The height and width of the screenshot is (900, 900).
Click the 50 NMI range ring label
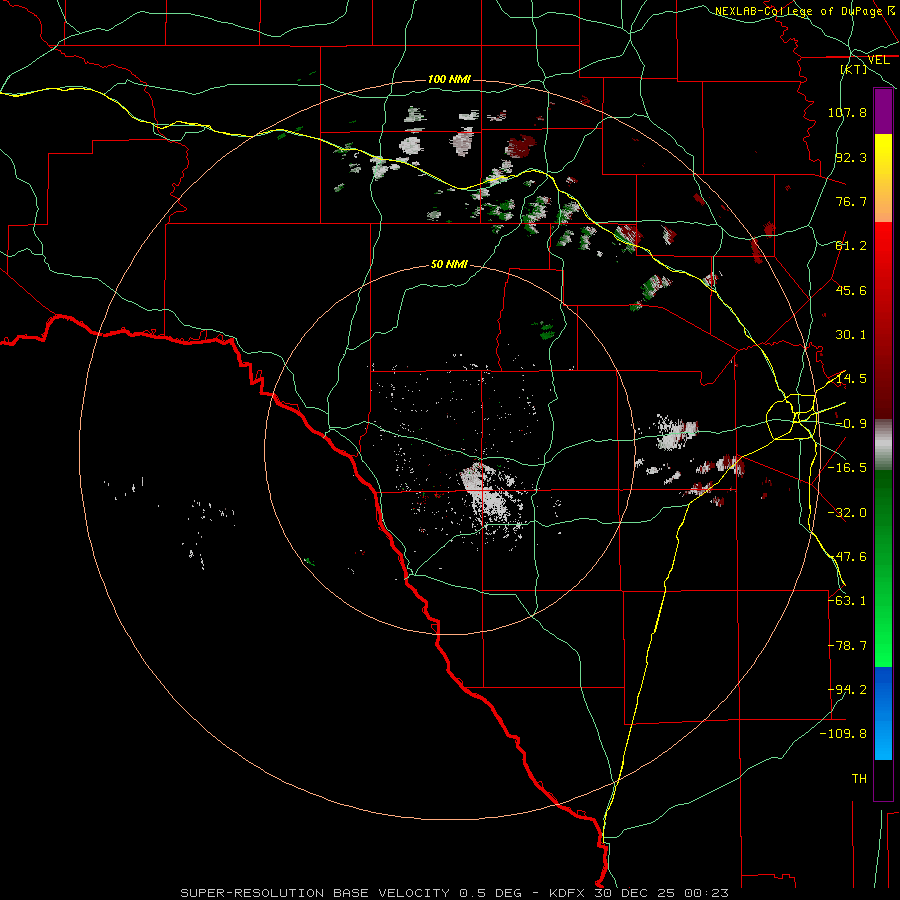(x=449, y=264)
